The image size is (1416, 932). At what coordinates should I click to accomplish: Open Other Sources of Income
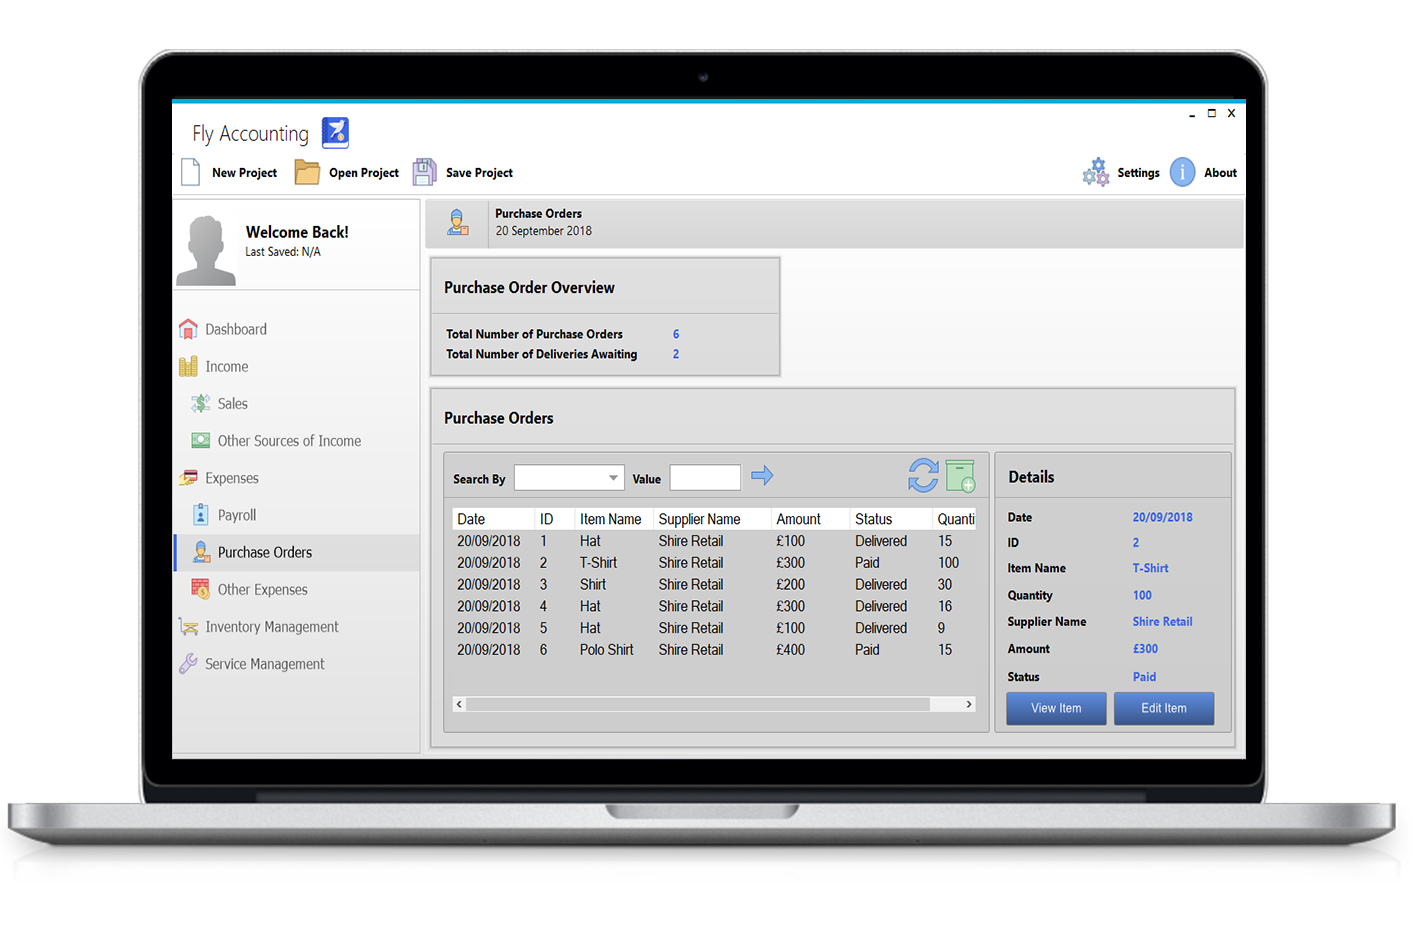[289, 441]
